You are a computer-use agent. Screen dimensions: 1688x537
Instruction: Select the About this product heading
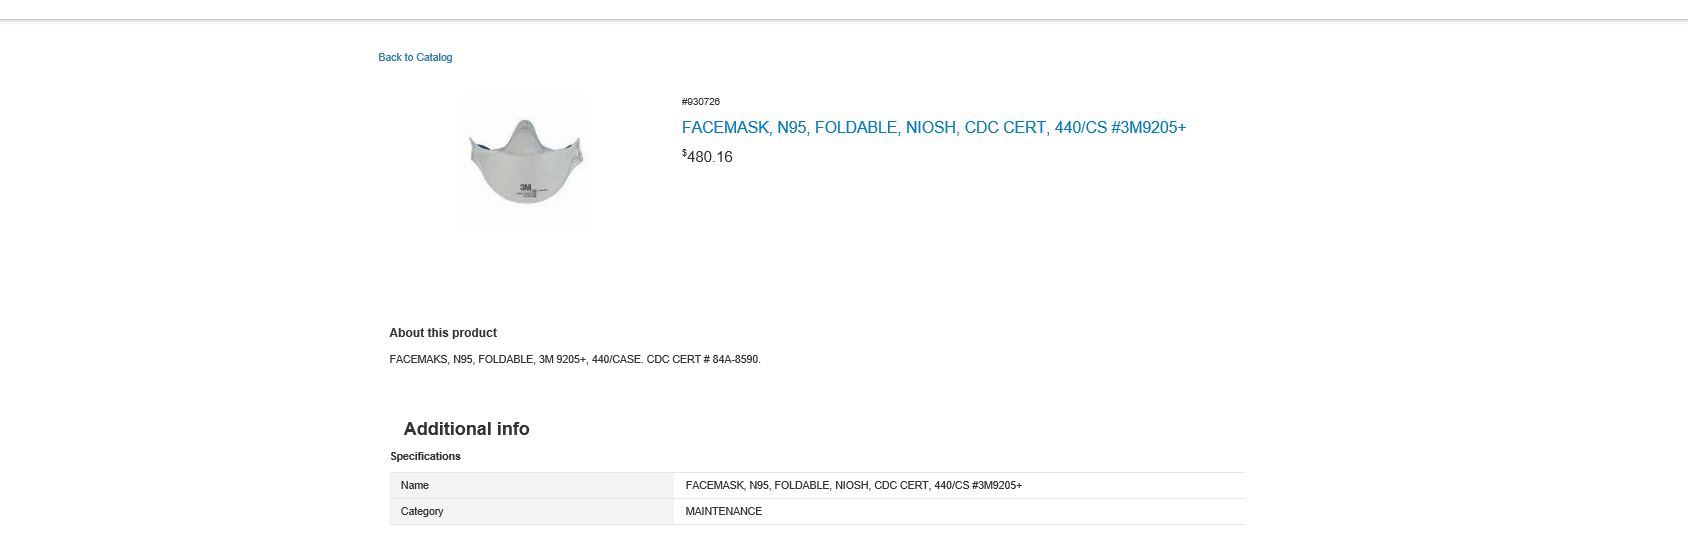[x=443, y=333]
